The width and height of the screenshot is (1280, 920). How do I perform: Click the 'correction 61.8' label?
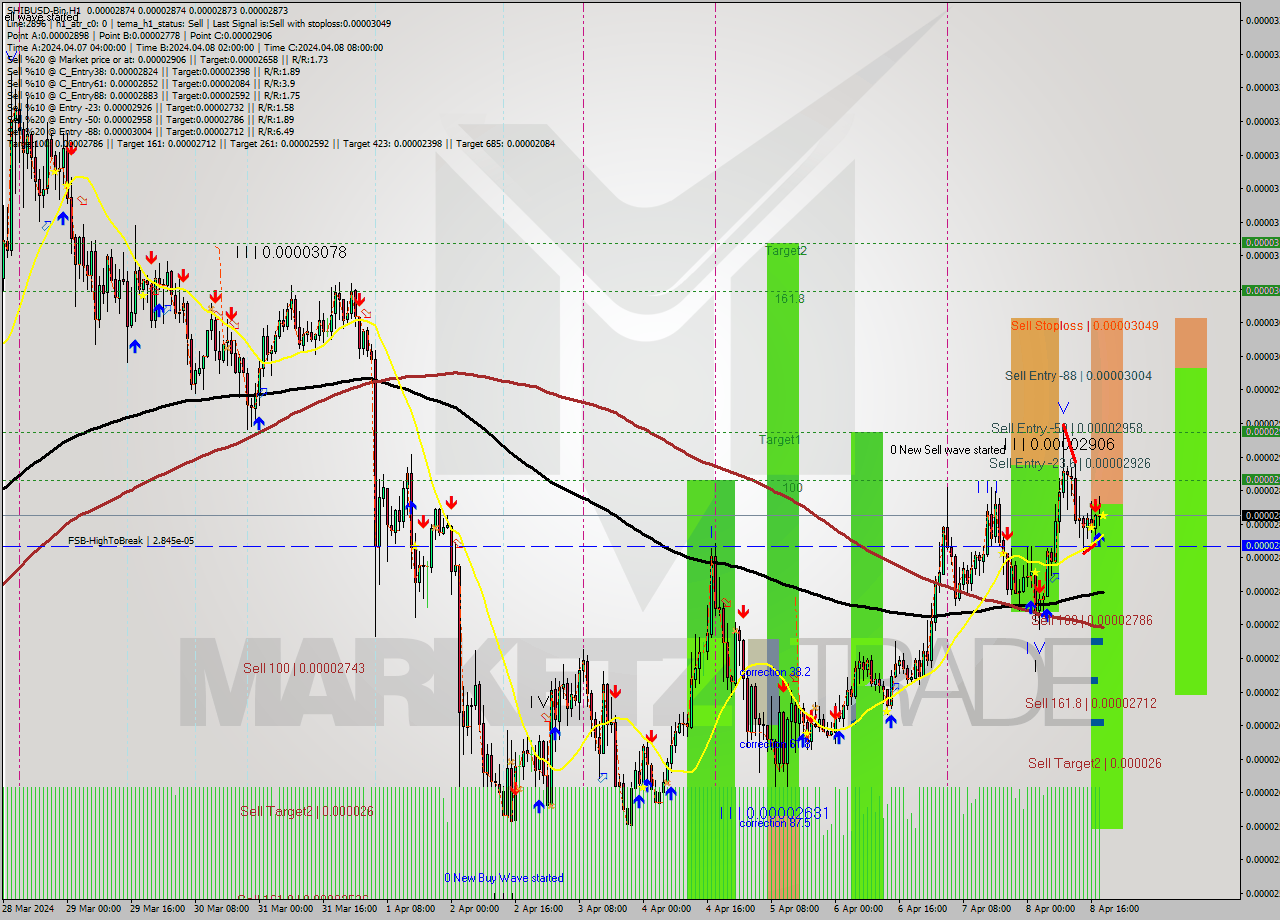coord(775,744)
